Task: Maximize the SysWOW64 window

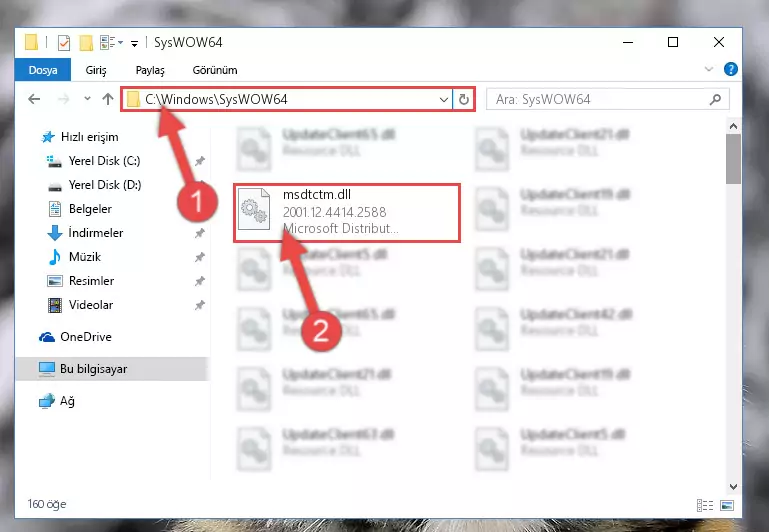Action: point(673,43)
